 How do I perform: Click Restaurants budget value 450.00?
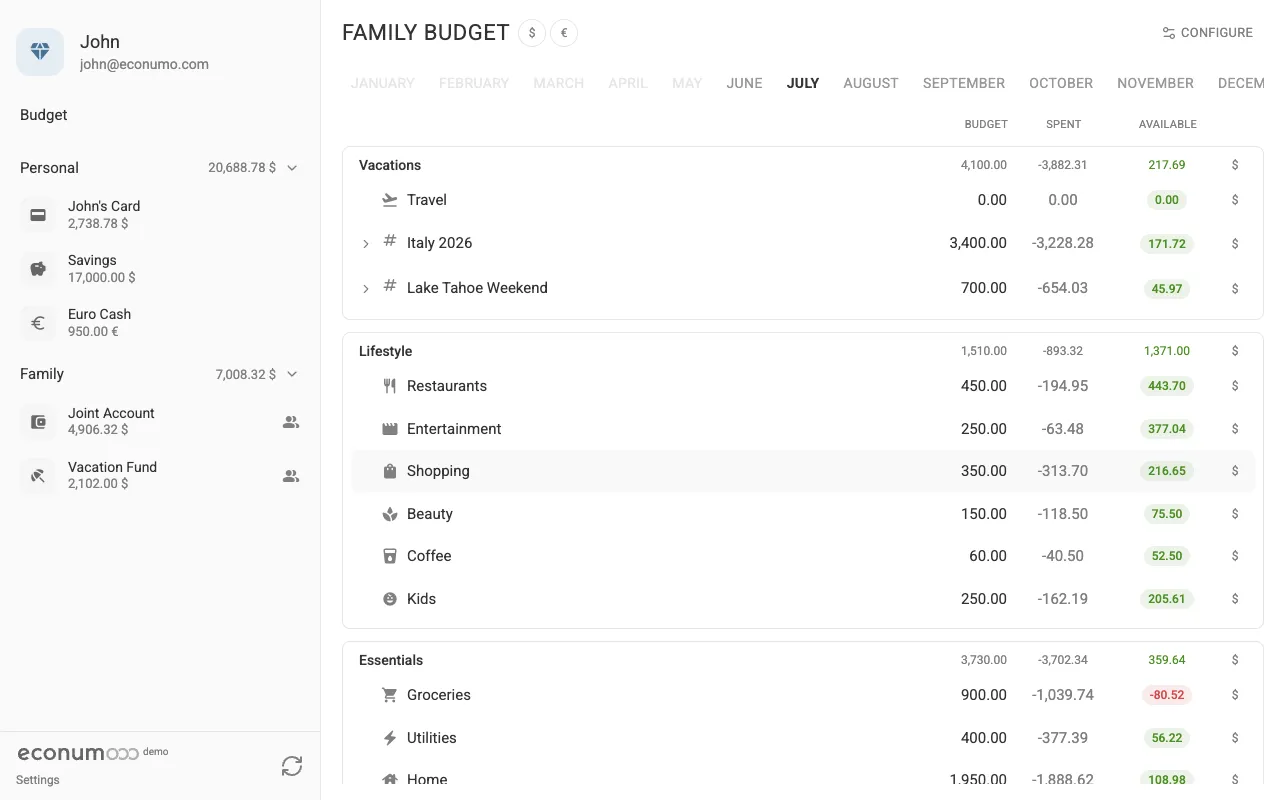984,386
